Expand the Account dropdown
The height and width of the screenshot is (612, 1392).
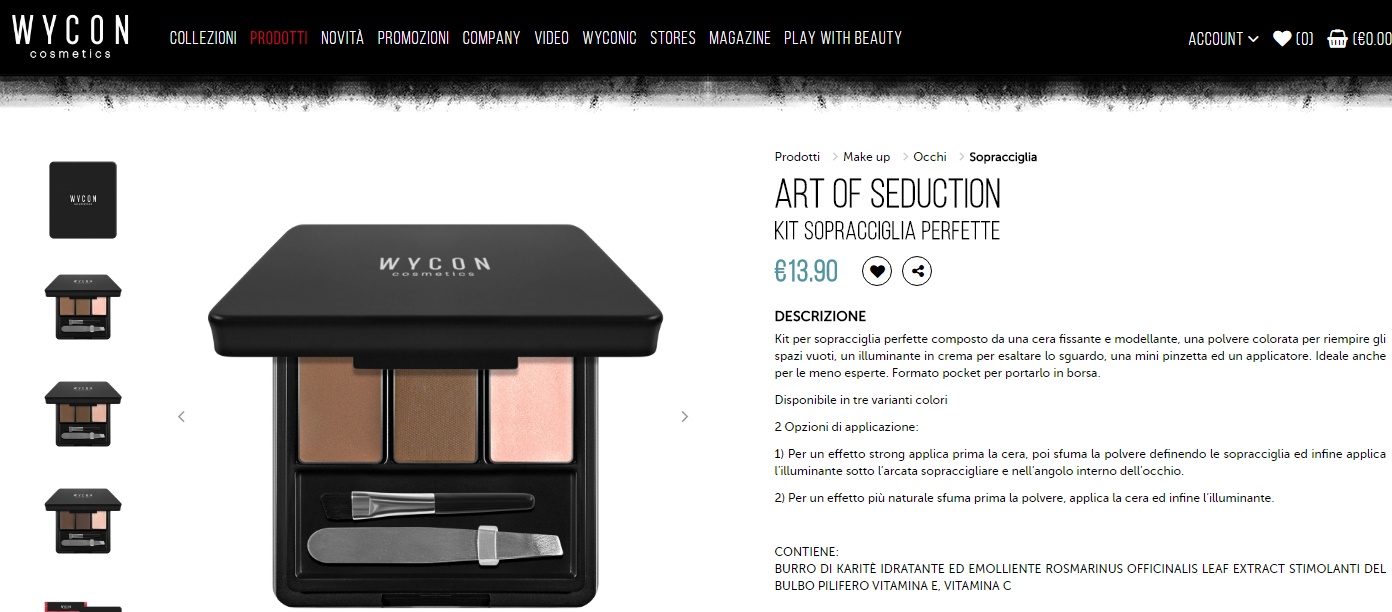[x=1223, y=39]
